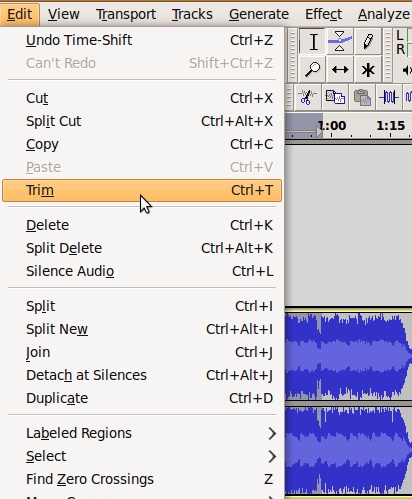
Task: Click the upper blue waveform channel
Action: coord(348,356)
